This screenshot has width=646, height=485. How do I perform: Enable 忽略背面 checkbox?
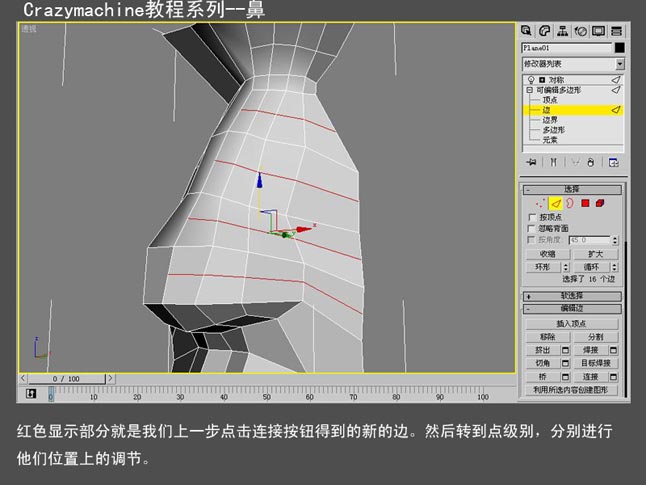[532, 228]
